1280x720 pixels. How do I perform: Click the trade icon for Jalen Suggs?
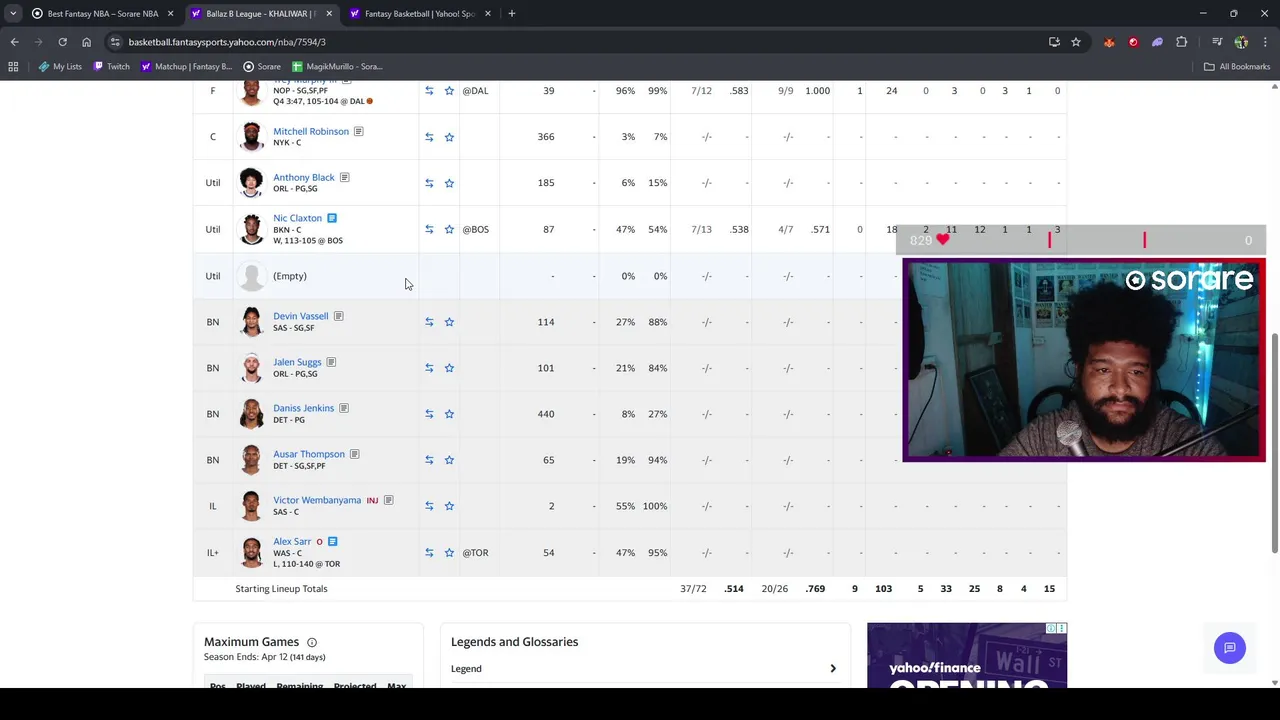click(x=429, y=368)
